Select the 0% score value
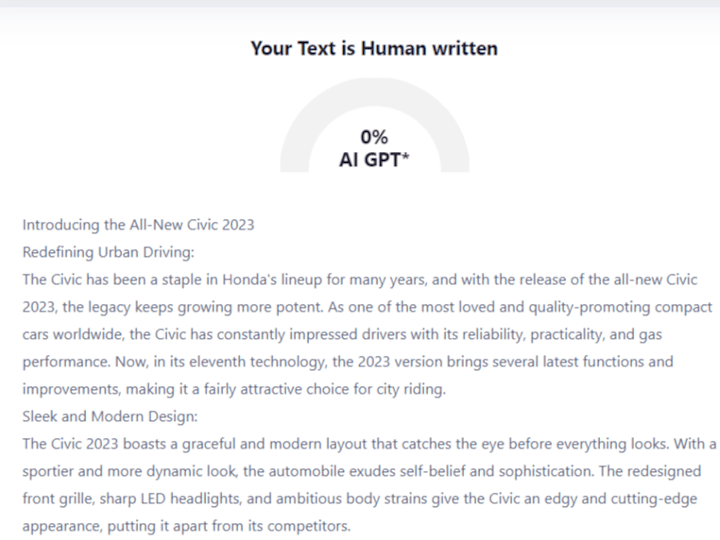720x540 pixels. tap(374, 137)
